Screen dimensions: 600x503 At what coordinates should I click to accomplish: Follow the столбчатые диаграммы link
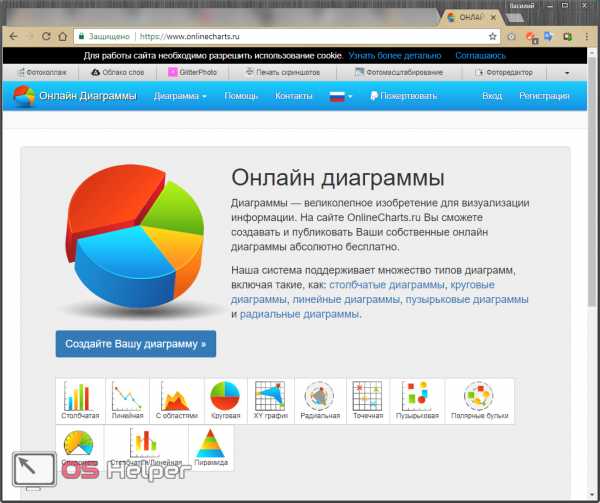386,285
